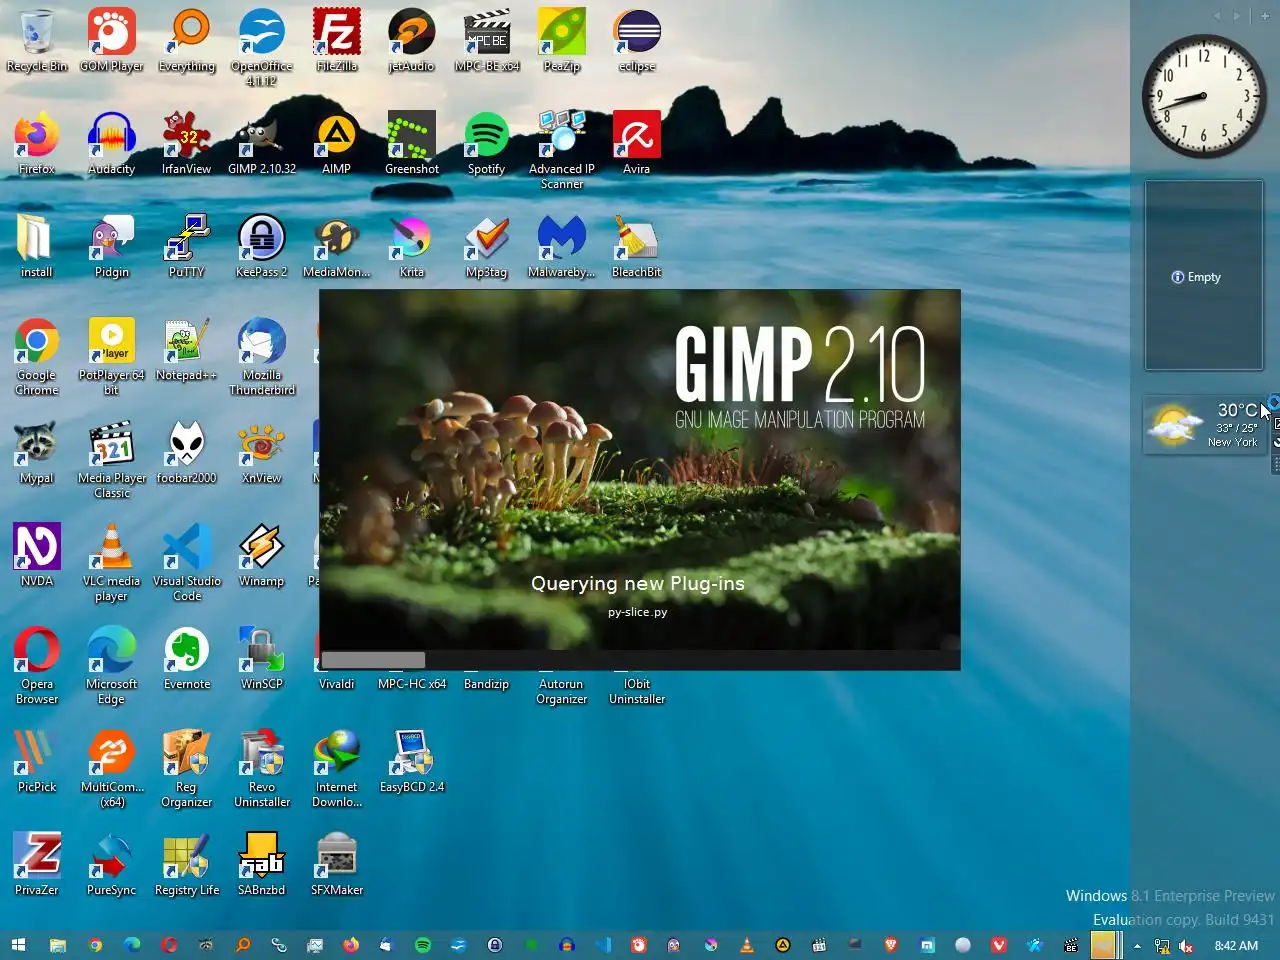Select the Pidgin desktop shortcut

(x=112, y=246)
